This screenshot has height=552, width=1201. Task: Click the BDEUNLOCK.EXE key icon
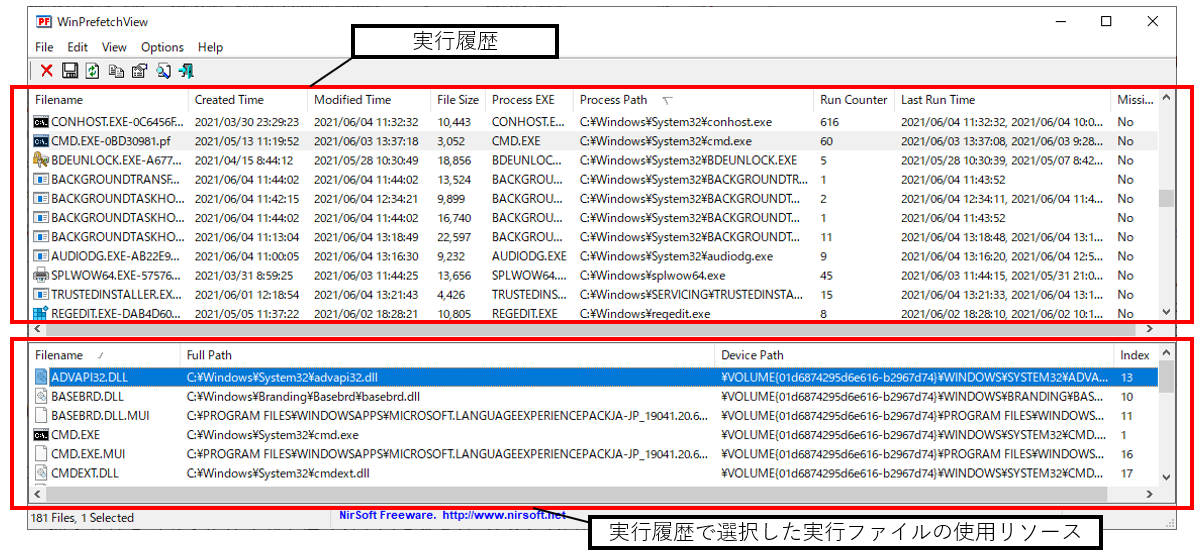40,160
